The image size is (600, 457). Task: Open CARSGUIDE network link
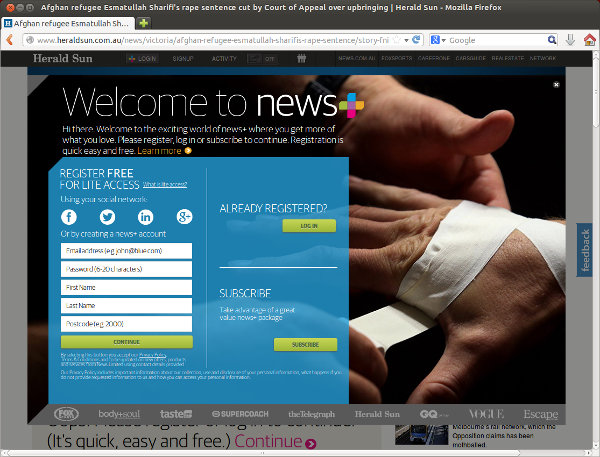click(471, 58)
